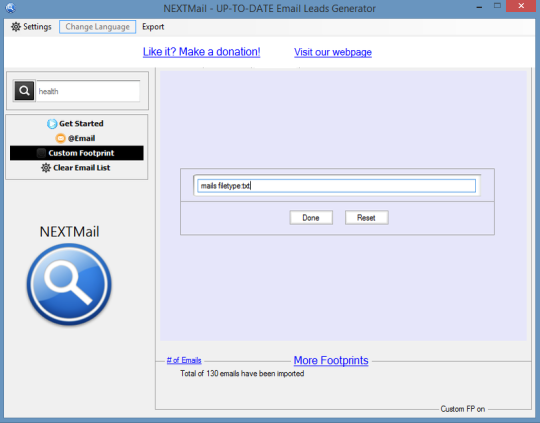Click the Reset button

click(x=367, y=218)
